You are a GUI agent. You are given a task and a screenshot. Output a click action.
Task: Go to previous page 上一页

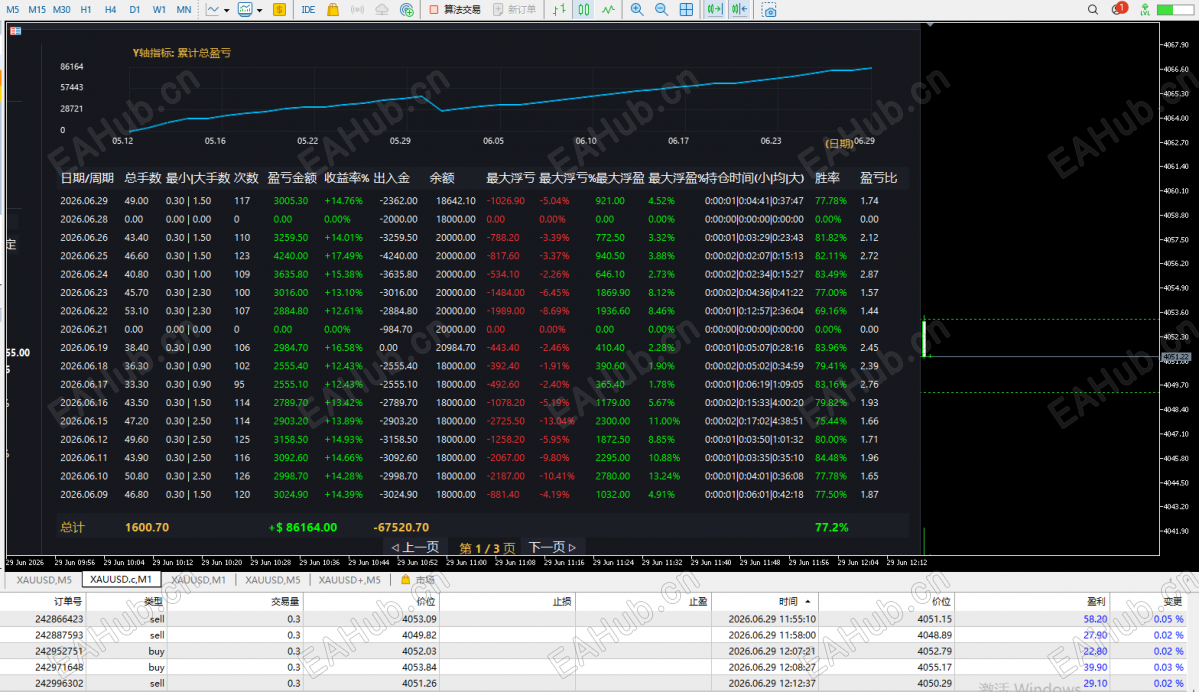click(415, 547)
